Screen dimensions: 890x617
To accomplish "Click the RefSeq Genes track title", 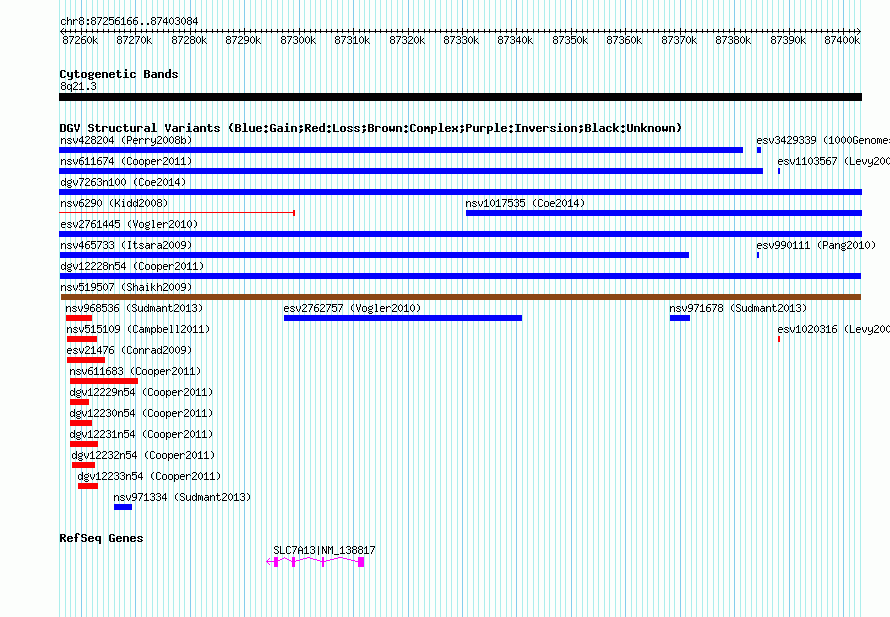I will 101,538.
